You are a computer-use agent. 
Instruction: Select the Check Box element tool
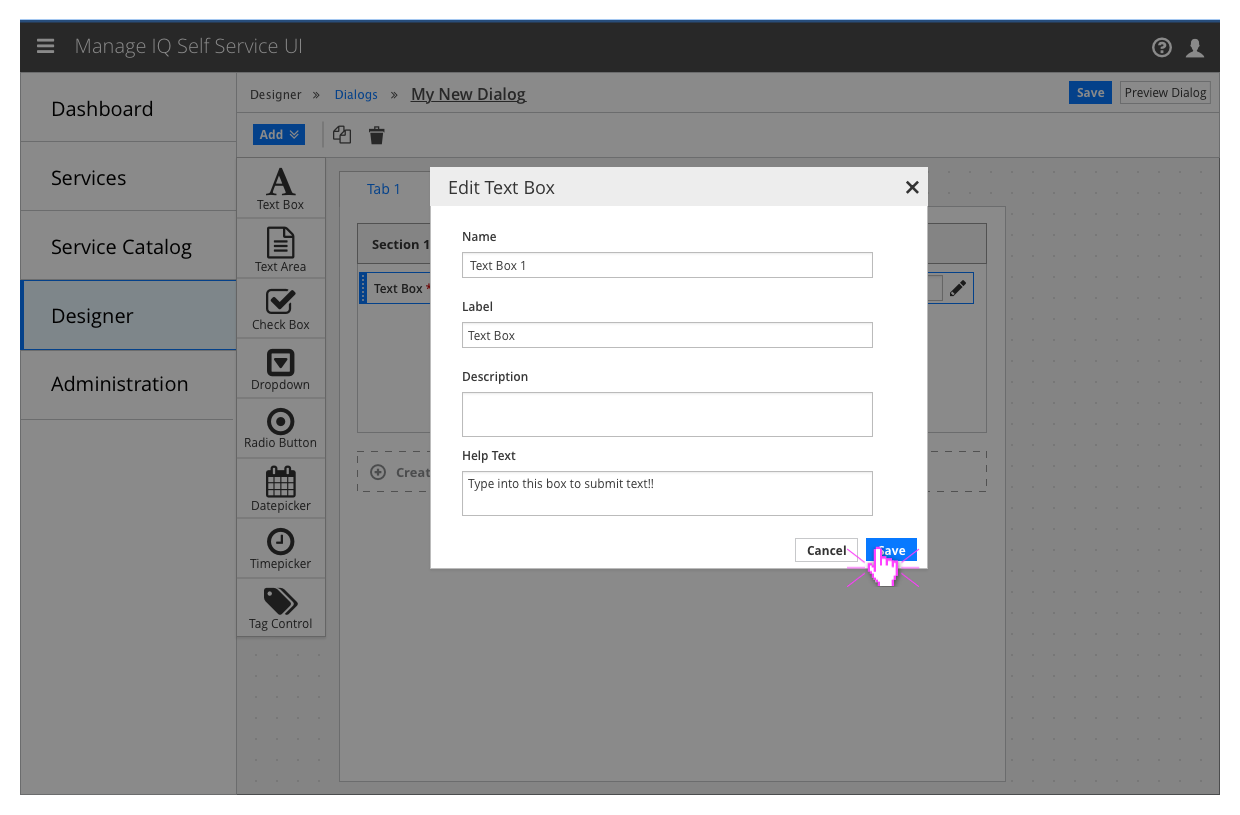coord(280,307)
